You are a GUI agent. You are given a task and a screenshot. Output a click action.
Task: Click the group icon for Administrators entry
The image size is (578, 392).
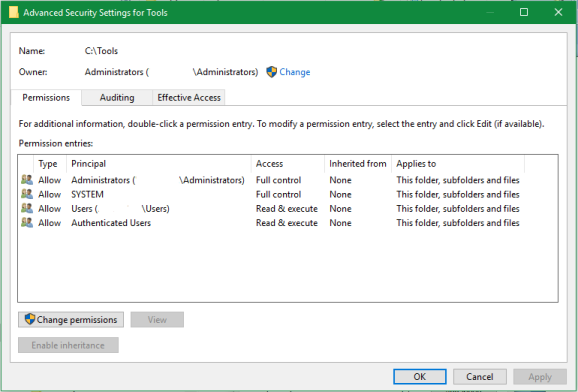coord(27,180)
